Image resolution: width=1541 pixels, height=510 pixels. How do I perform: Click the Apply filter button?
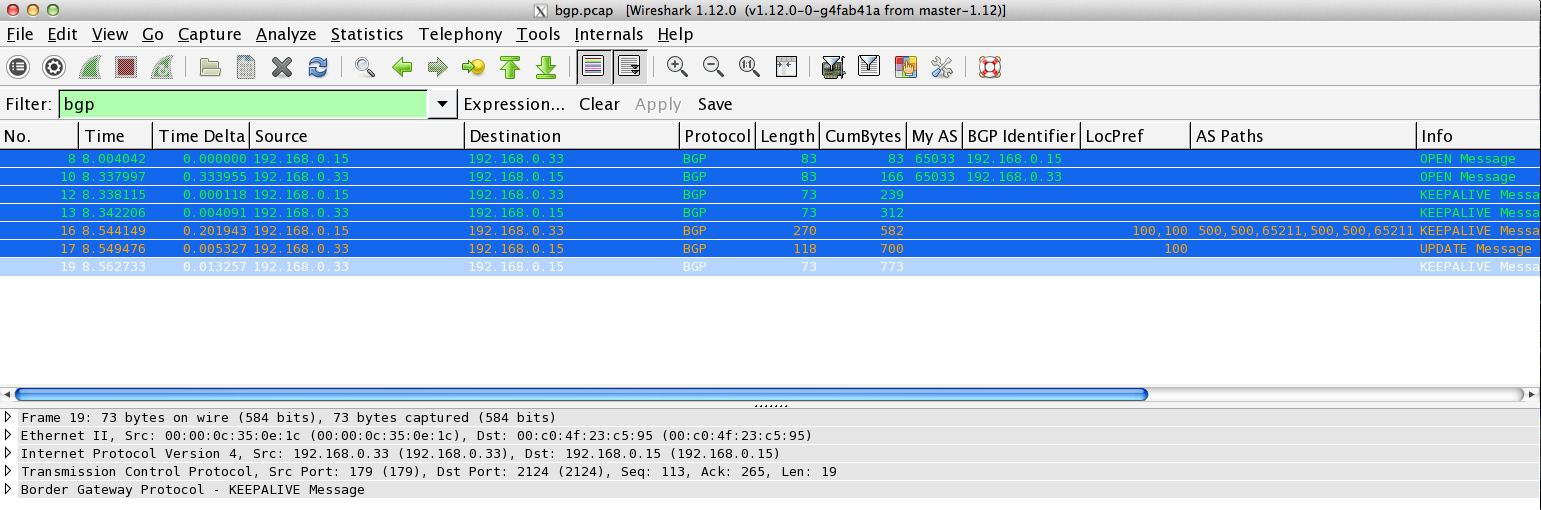658,104
